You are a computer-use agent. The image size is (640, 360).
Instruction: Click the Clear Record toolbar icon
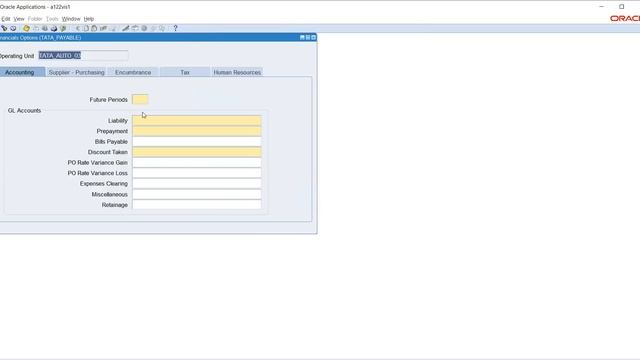104,28
